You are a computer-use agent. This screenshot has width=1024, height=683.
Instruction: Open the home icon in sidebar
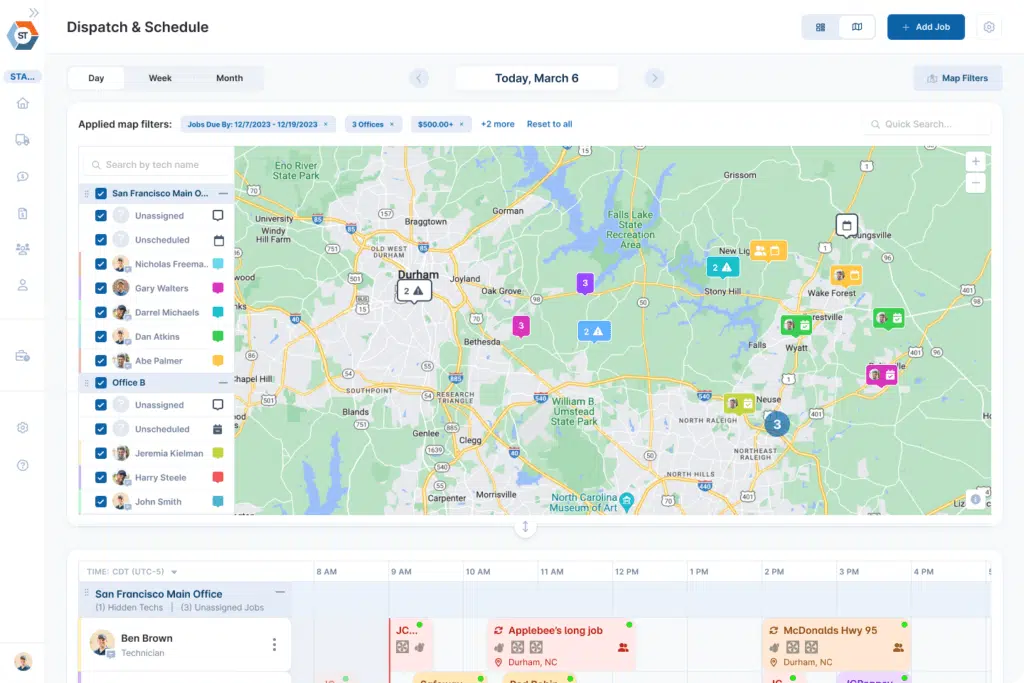22,104
